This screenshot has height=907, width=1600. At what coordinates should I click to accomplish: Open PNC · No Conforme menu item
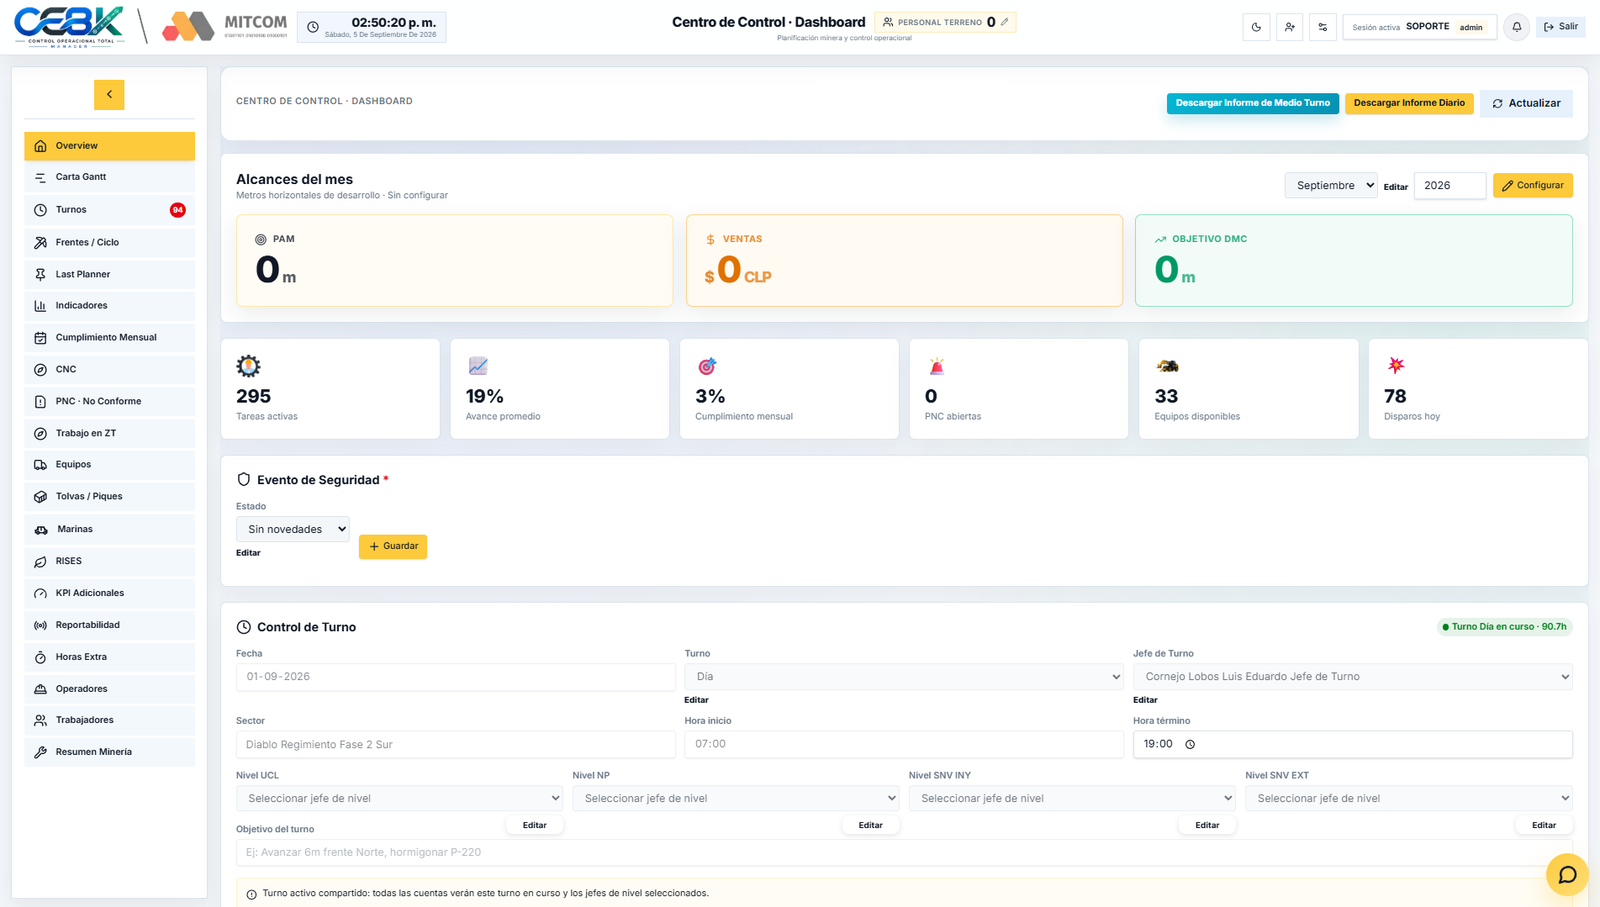point(109,401)
